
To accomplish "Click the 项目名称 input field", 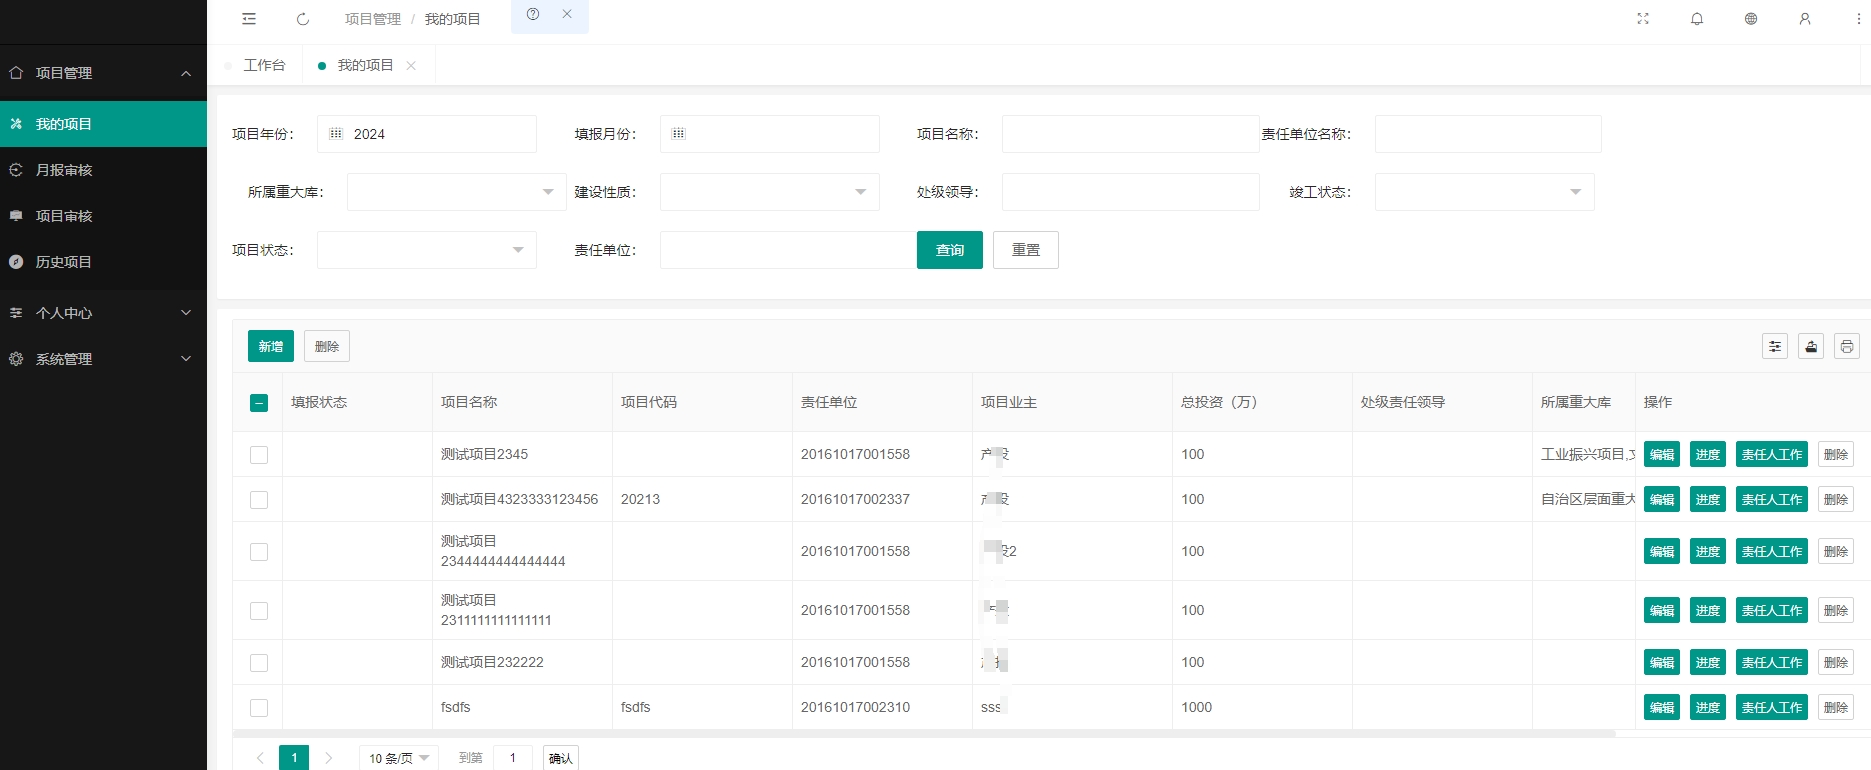I will pos(1130,134).
